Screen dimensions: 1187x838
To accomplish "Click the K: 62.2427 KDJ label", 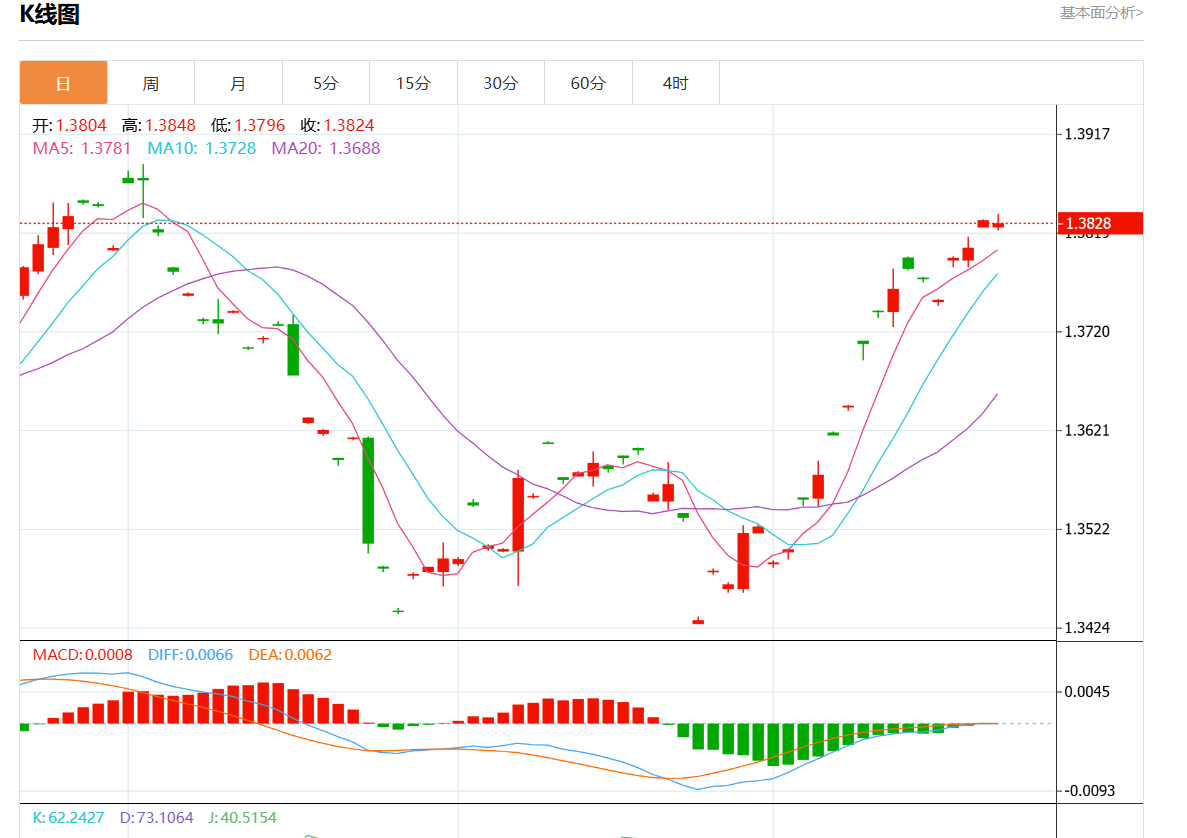I will [x=69, y=817].
